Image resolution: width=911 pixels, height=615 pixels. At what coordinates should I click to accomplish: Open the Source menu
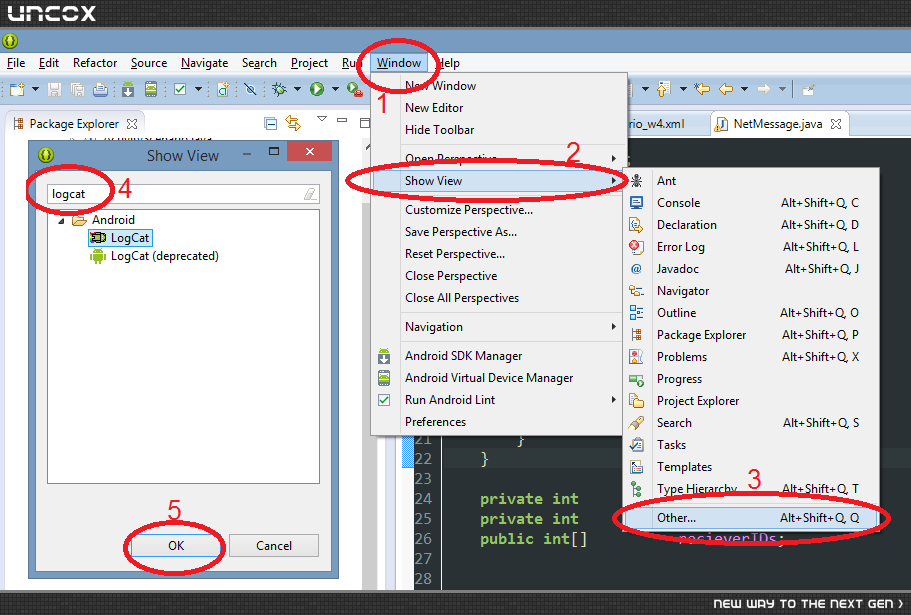pyautogui.click(x=149, y=63)
